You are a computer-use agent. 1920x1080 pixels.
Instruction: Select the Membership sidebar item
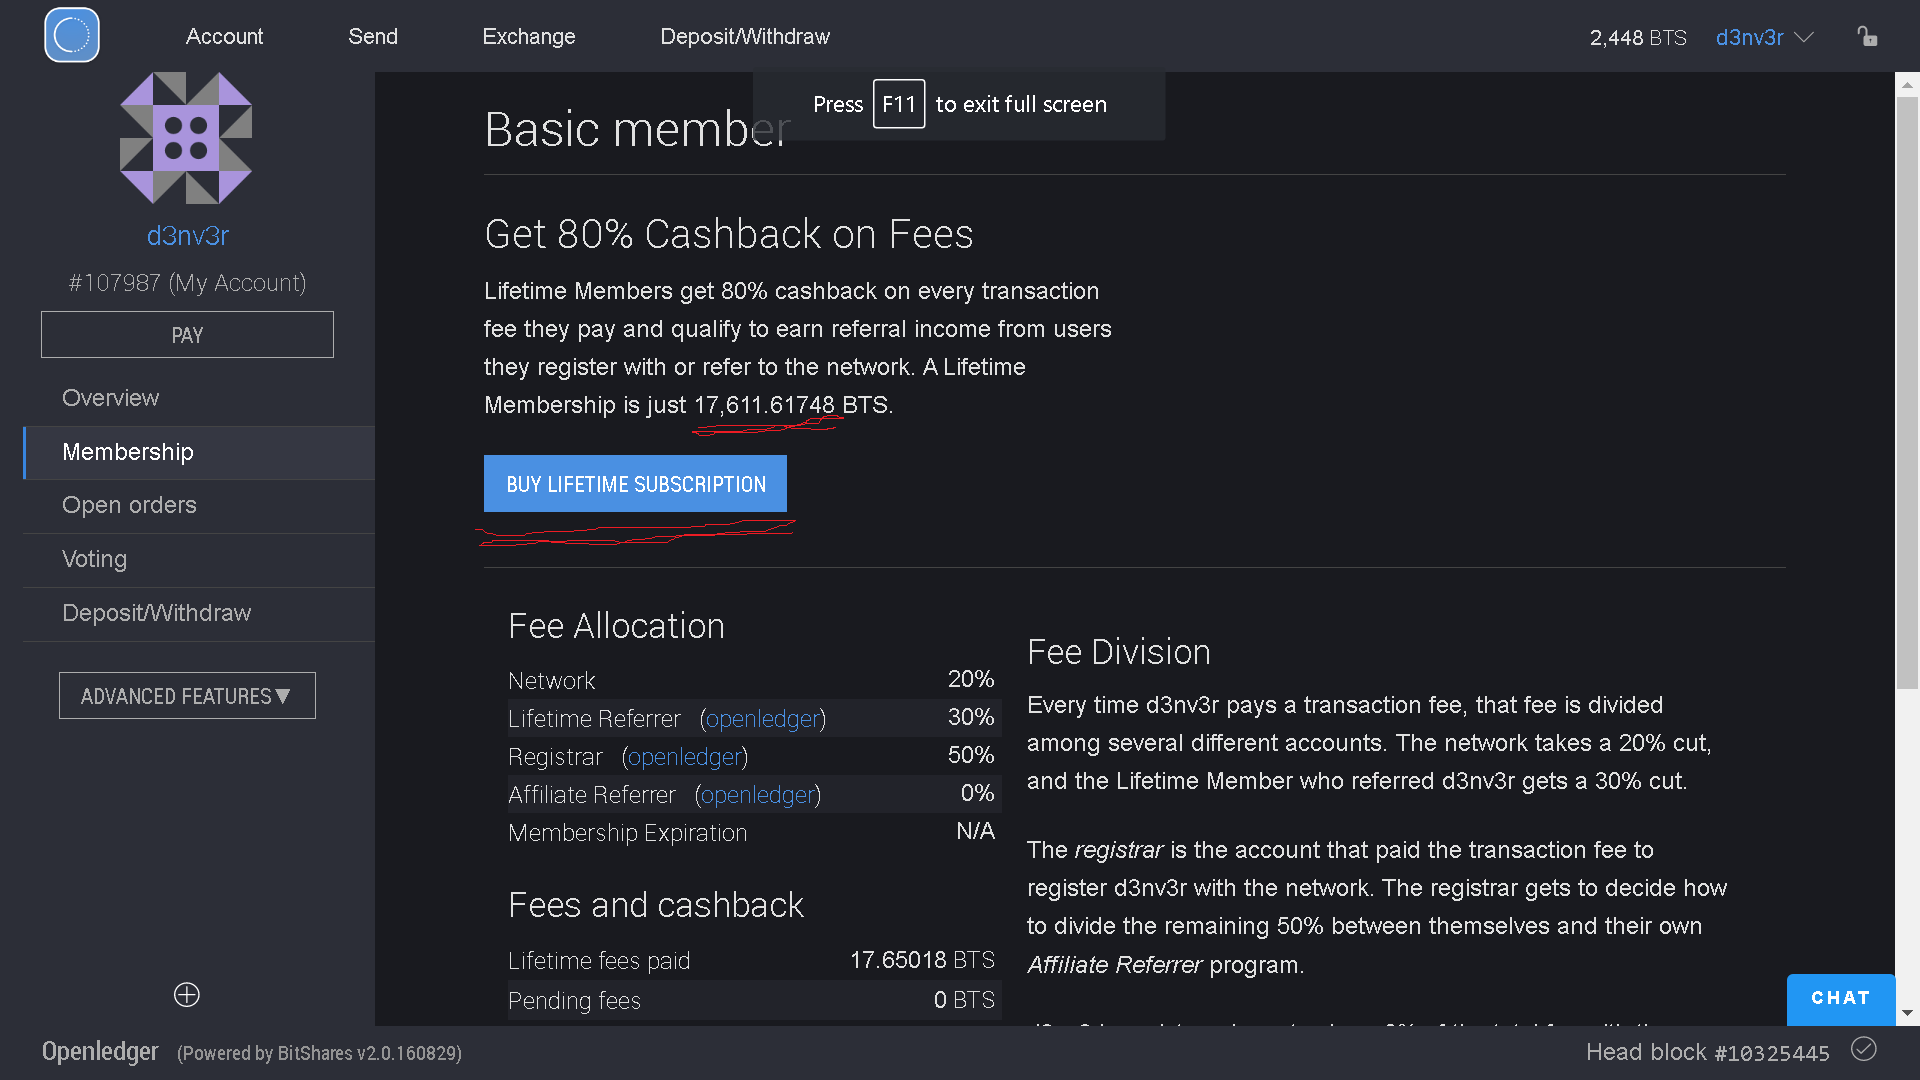click(199, 452)
